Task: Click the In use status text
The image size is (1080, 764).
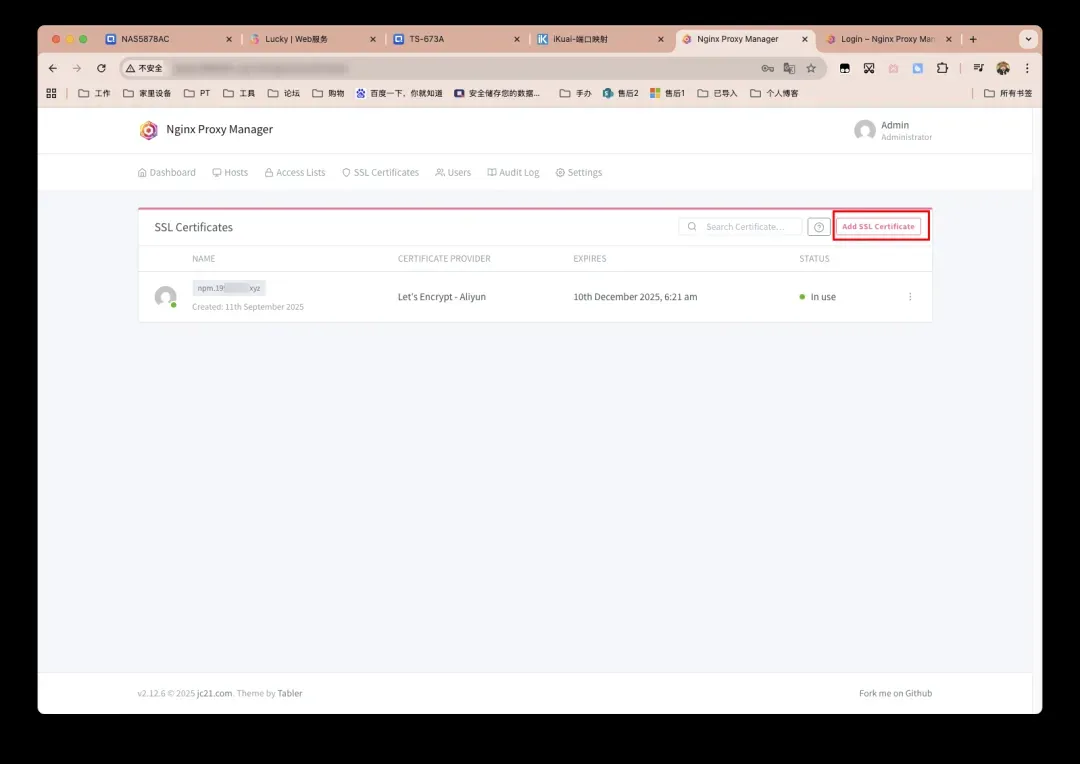Action: pos(823,297)
